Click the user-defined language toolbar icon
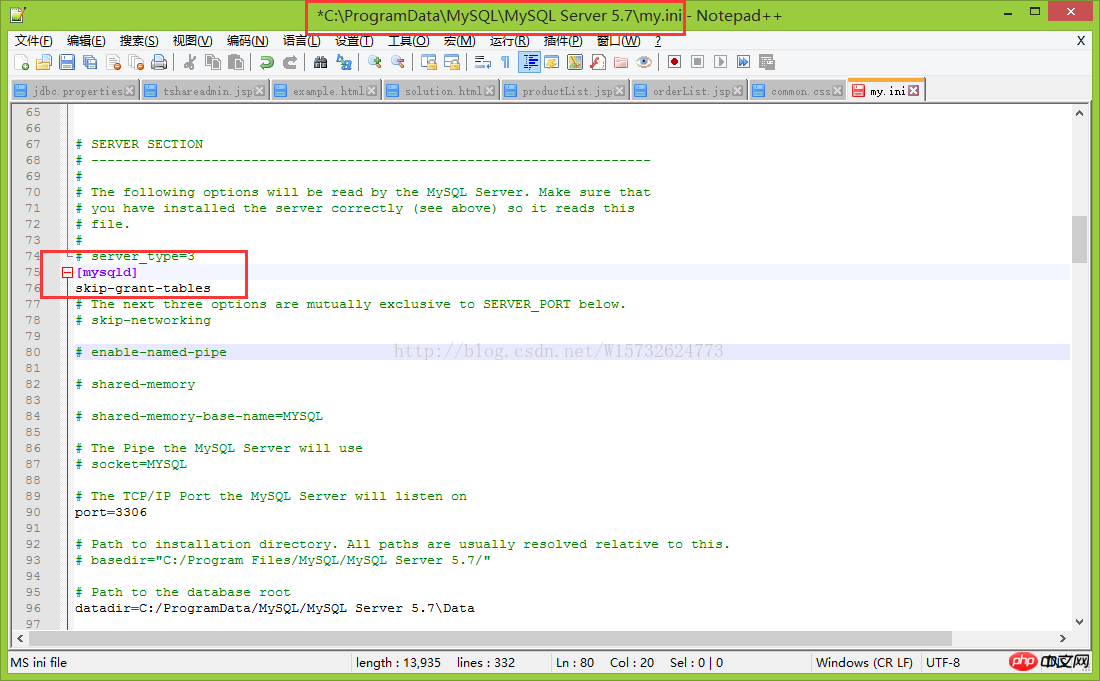 pyautogui.click(x=552, y=62)
